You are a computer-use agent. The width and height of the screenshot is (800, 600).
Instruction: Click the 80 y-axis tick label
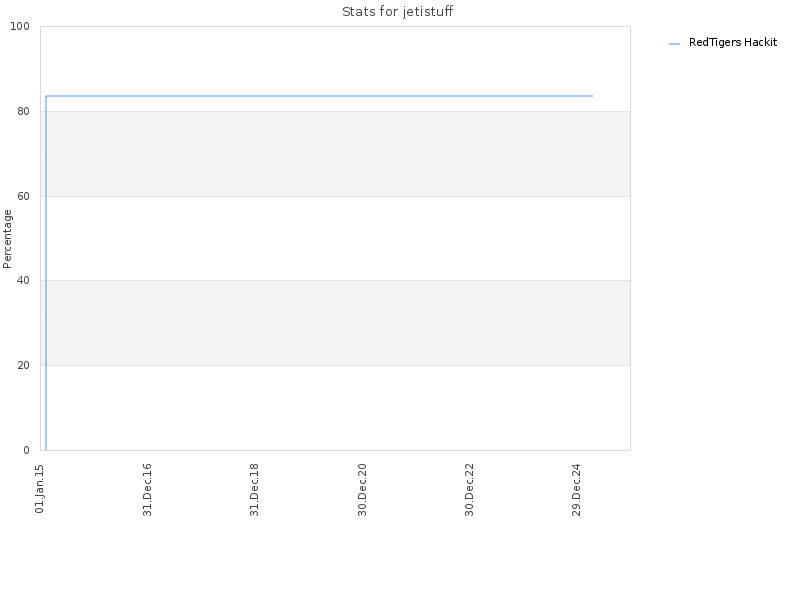tap(23, 111)
